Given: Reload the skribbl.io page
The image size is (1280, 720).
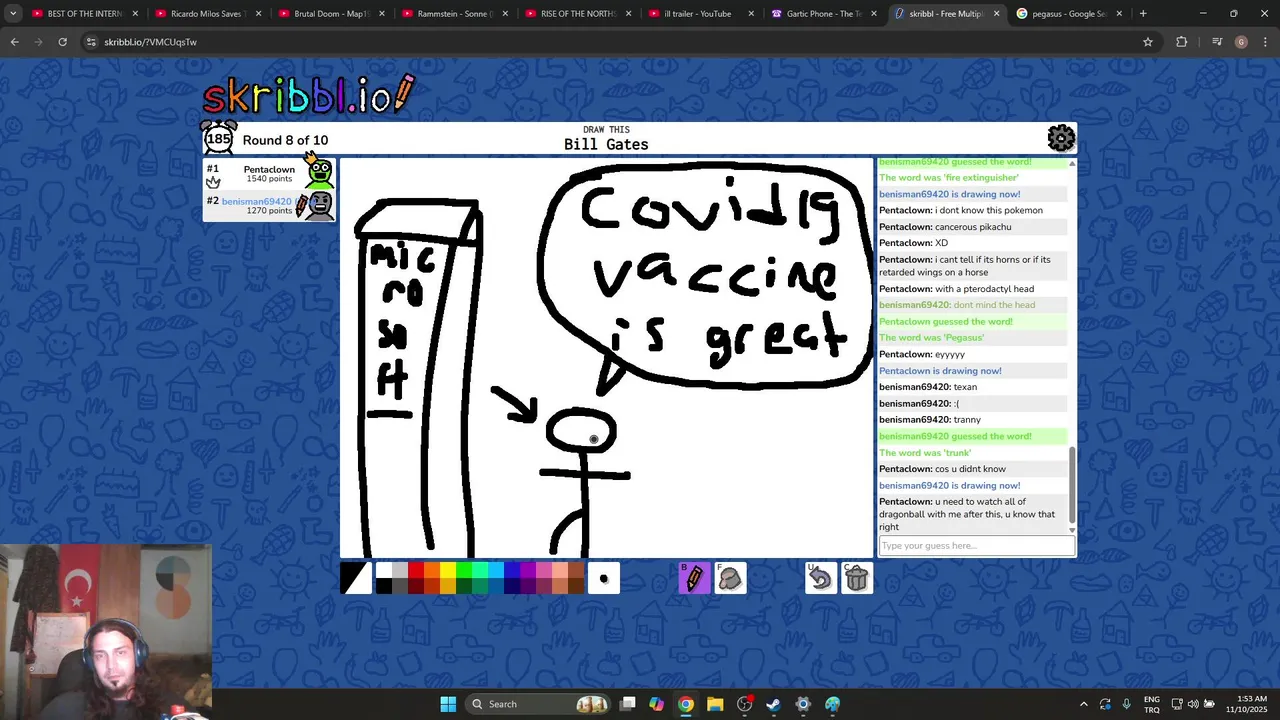Looking at the screenshot, I should 62,42.
